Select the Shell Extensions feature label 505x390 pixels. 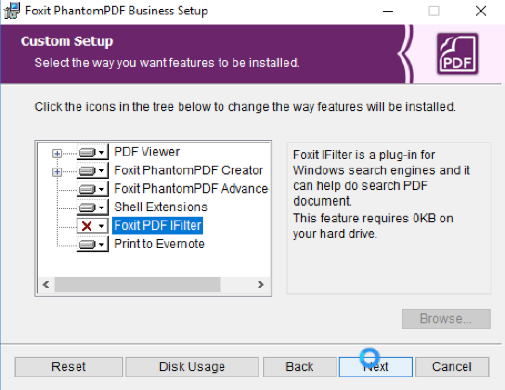[x=161, y=207]
